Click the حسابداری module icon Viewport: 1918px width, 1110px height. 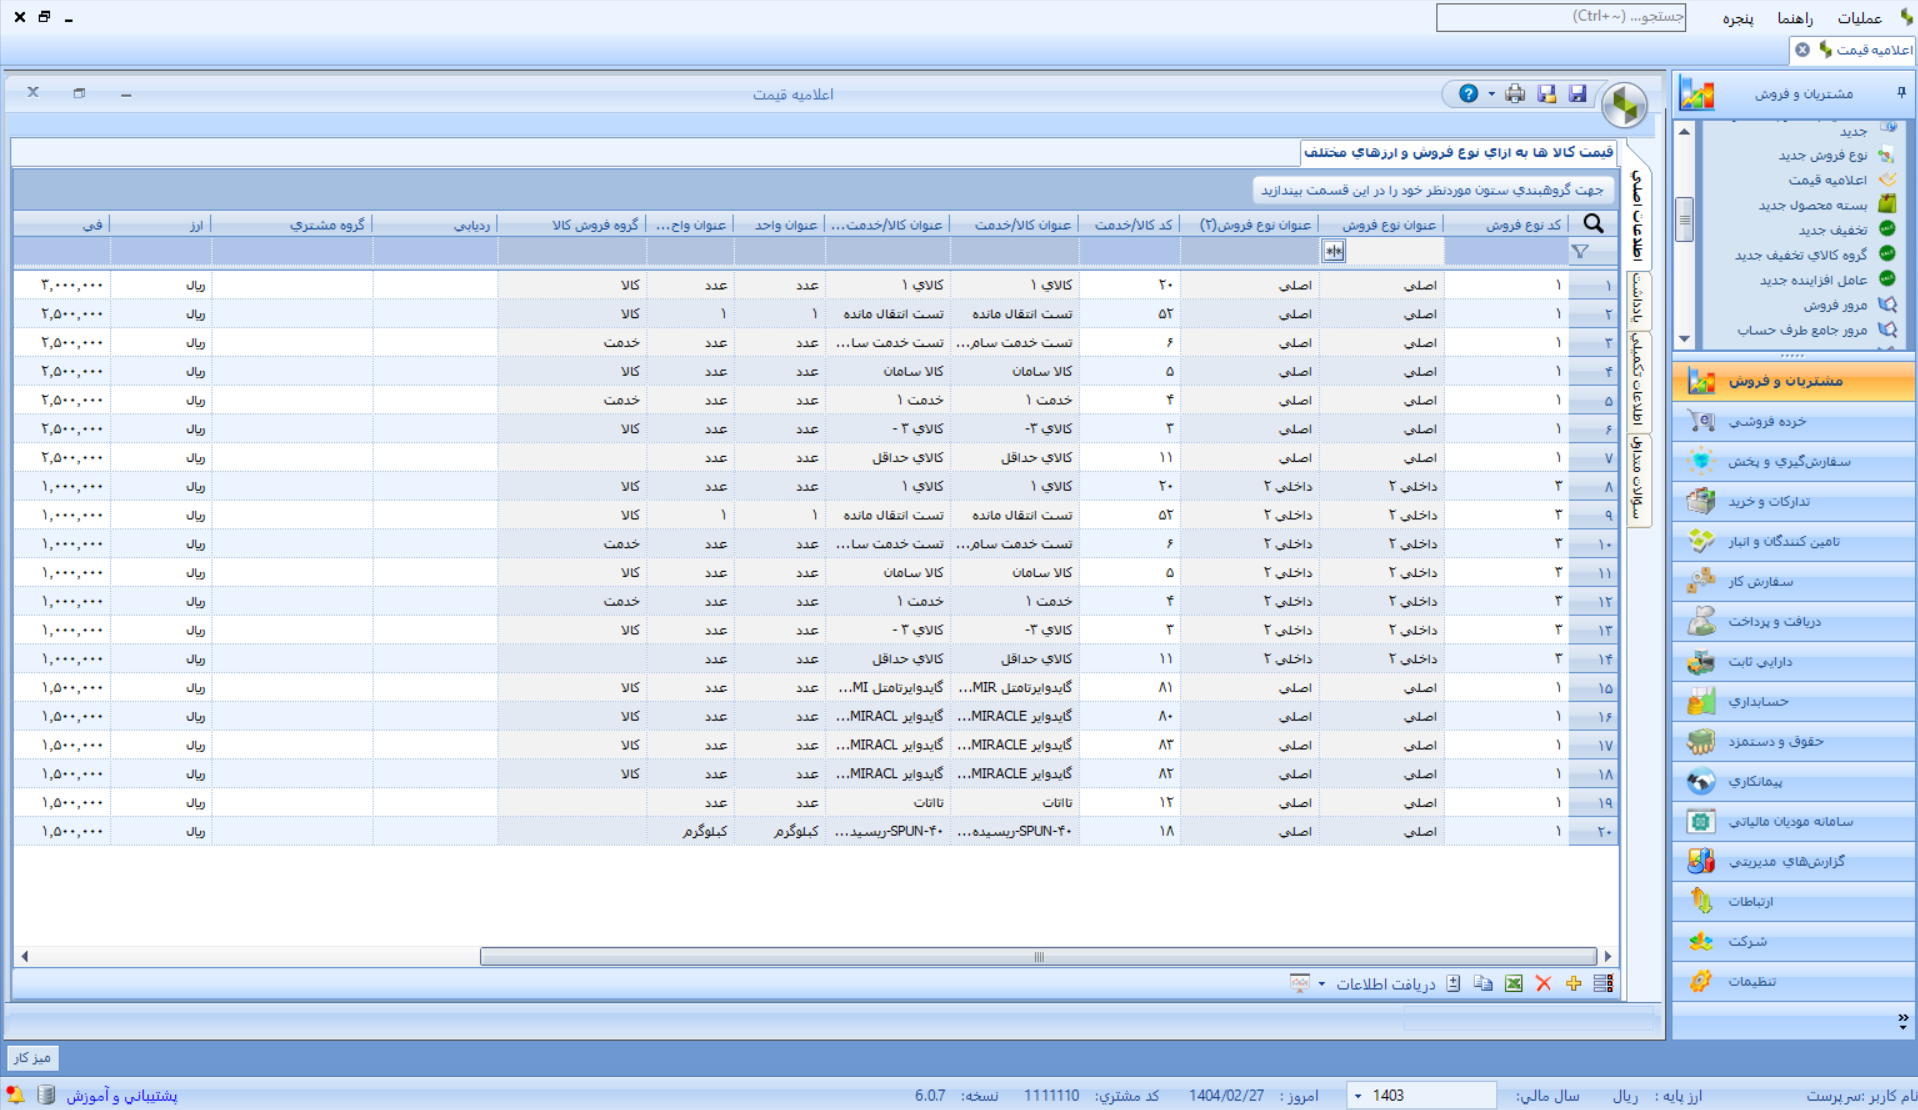click(1701, 701)
